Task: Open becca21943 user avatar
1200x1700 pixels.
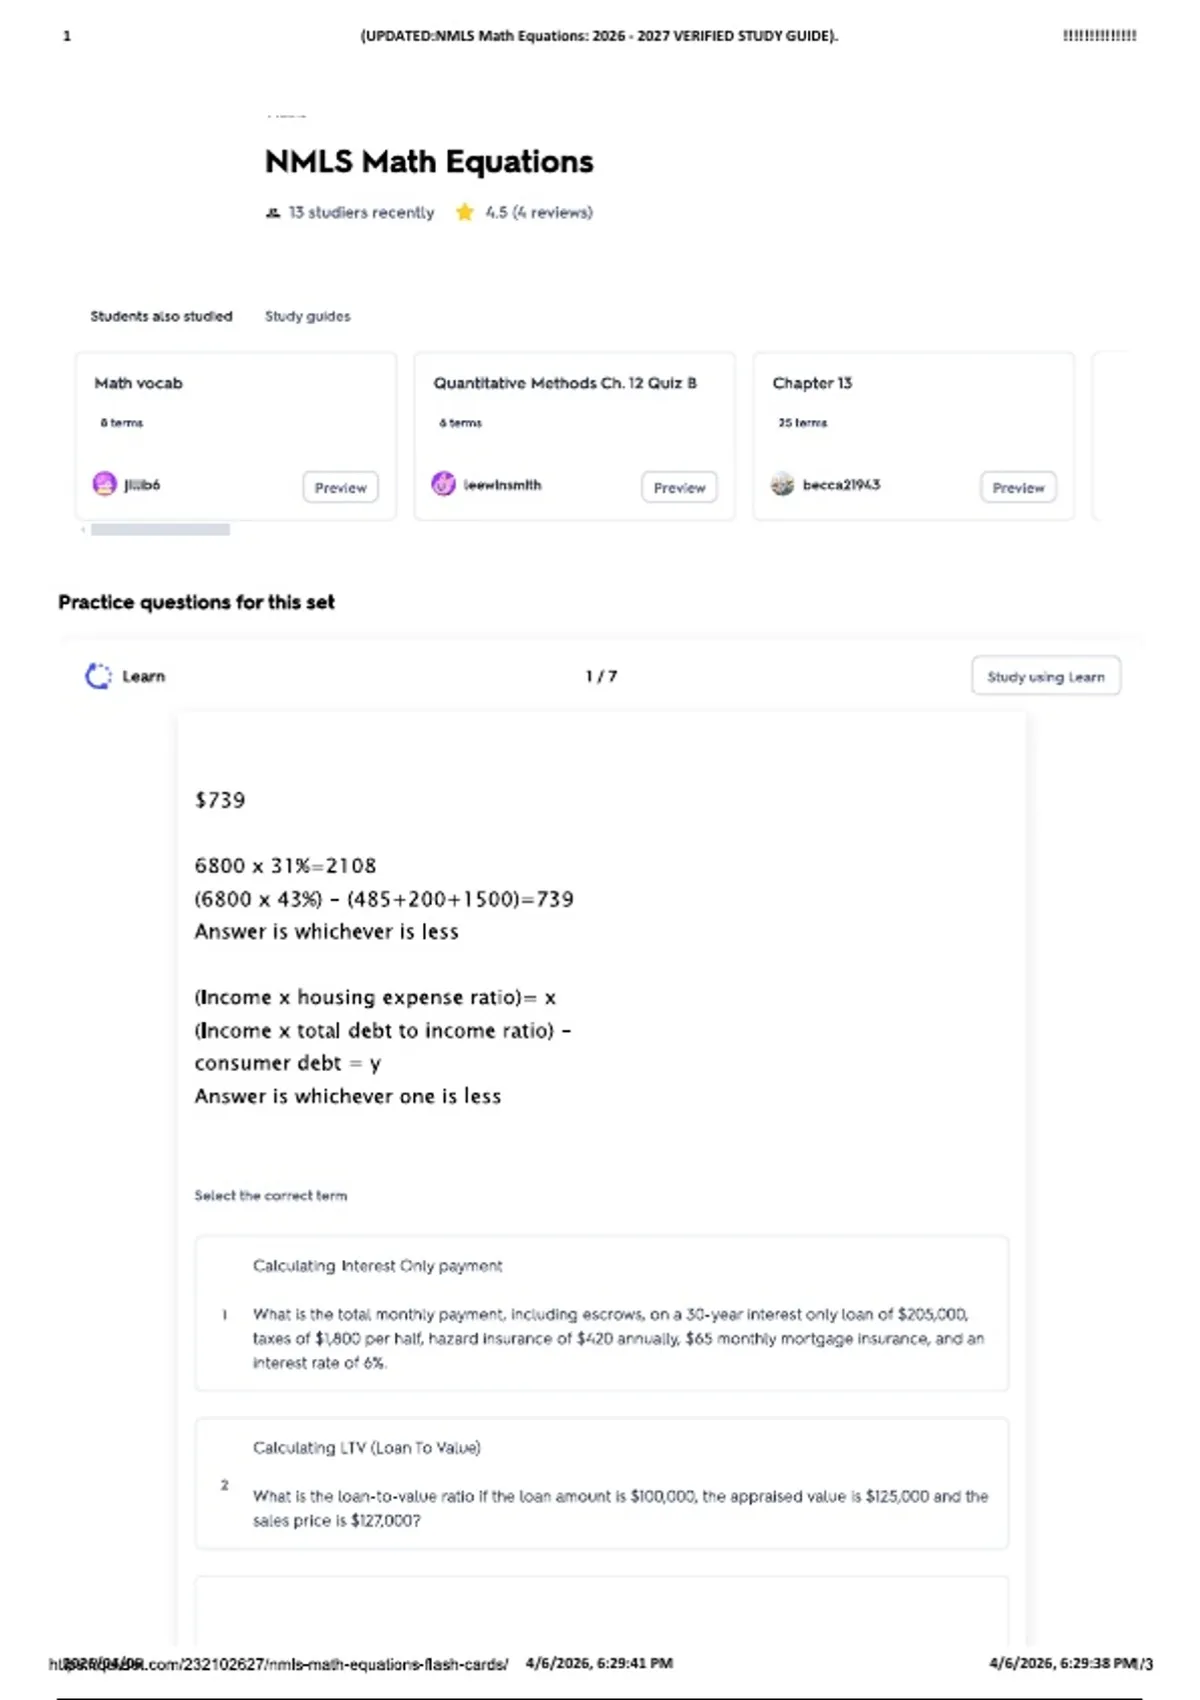Action: tap(783, 485)
